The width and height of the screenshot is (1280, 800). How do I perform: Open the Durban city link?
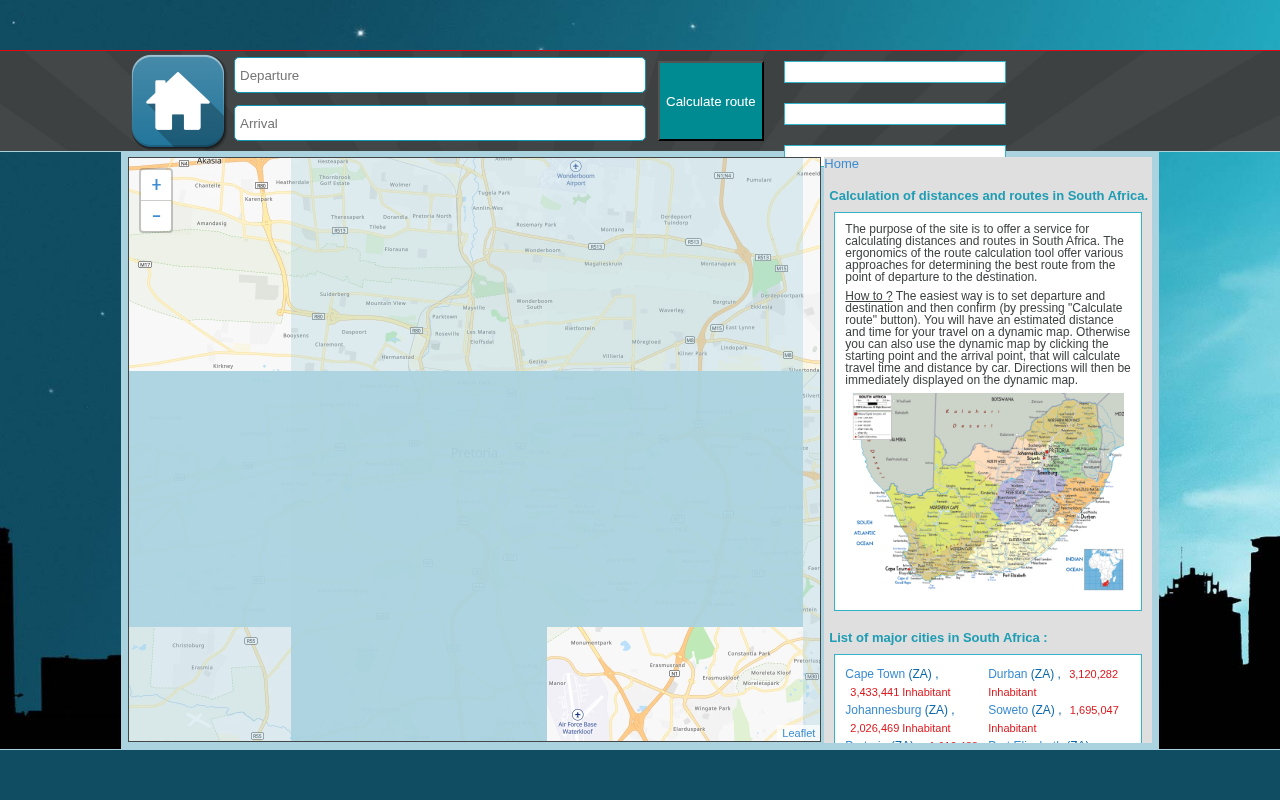pos(1007,674)
